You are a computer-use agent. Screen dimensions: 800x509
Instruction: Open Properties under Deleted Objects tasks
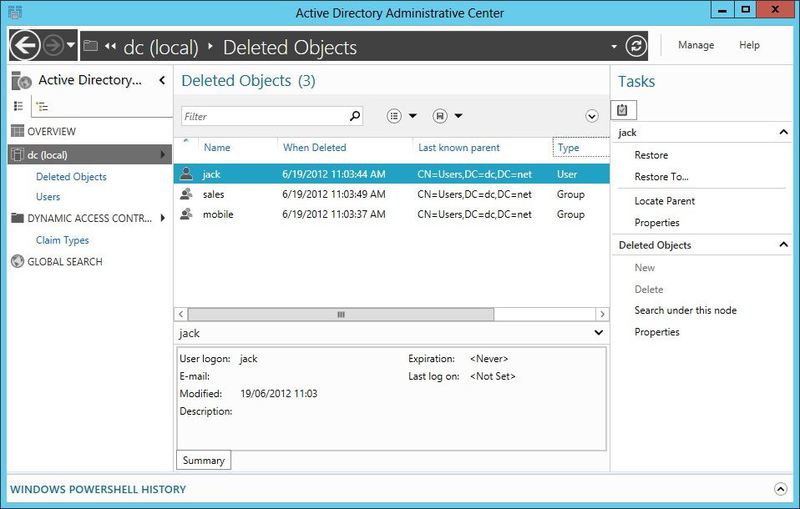click(657, 332)
